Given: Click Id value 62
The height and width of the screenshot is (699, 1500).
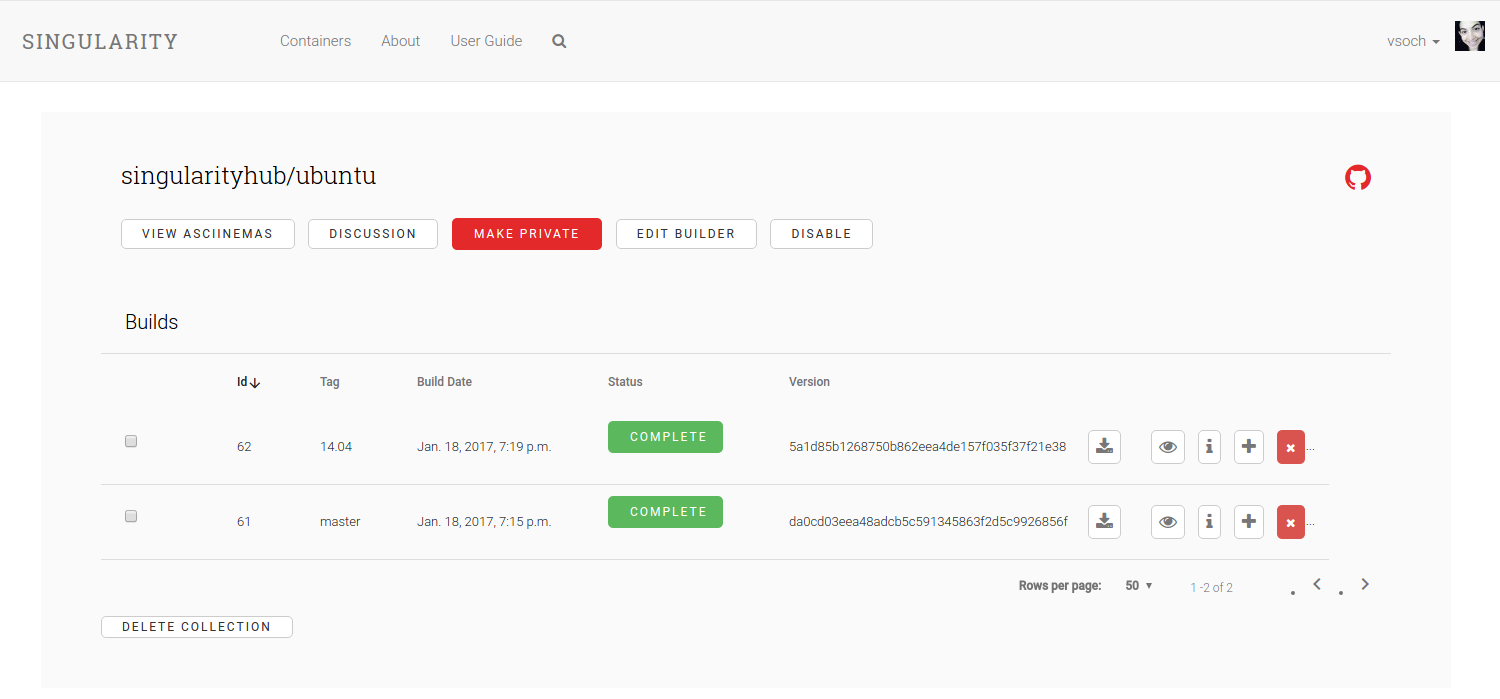Looking at the screenshot, I should click(244, 447).
